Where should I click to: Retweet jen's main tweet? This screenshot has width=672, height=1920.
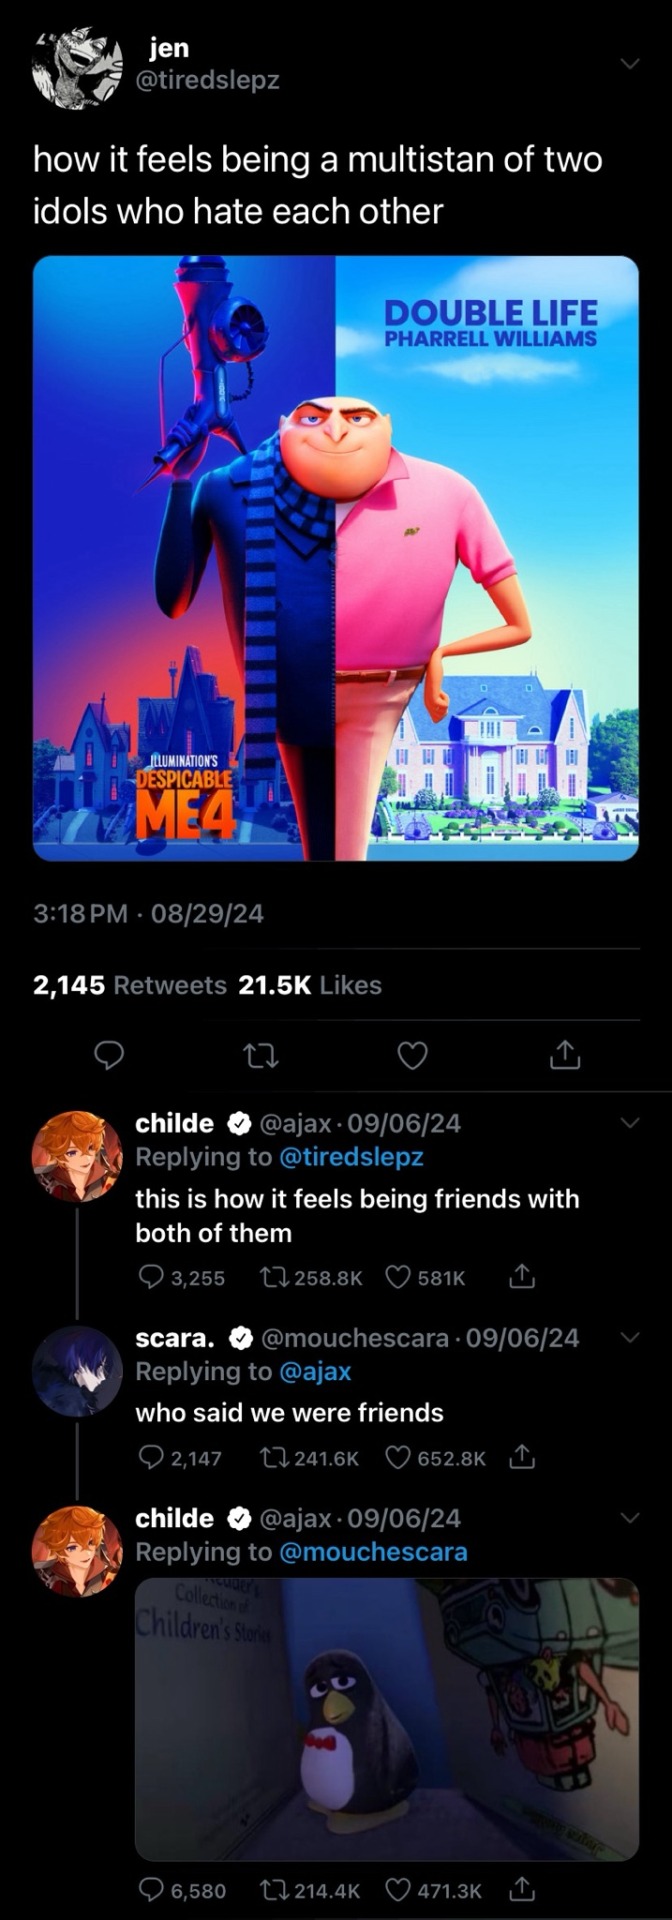pyautogui.click(x=262, y=1055)
